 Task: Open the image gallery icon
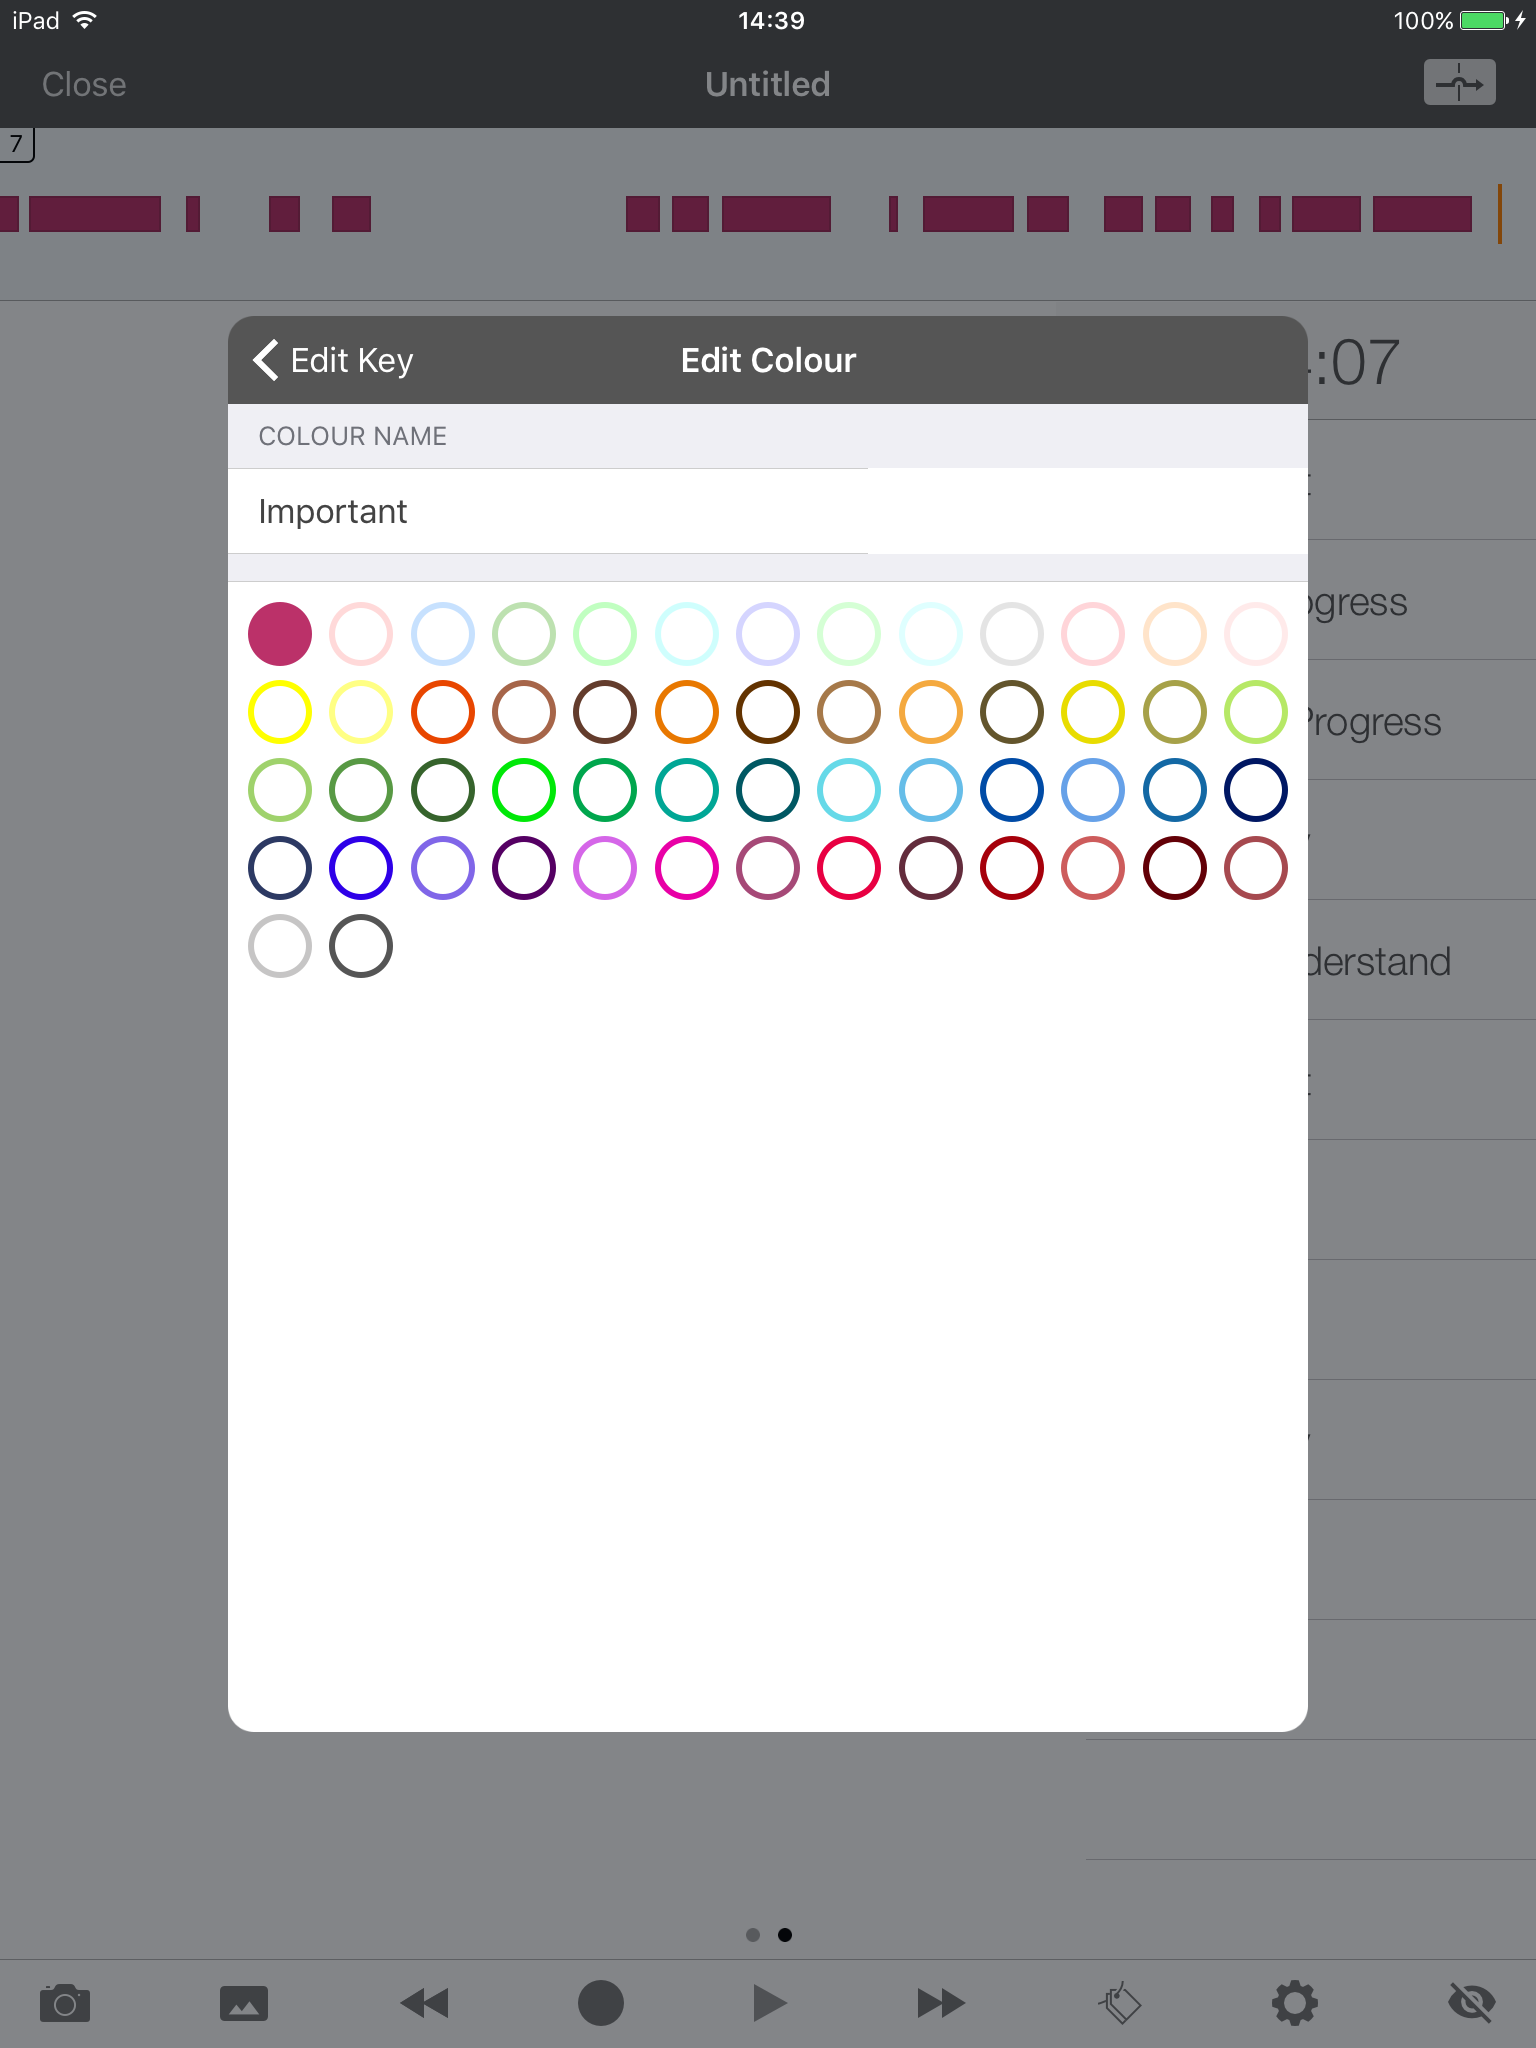244,2003
